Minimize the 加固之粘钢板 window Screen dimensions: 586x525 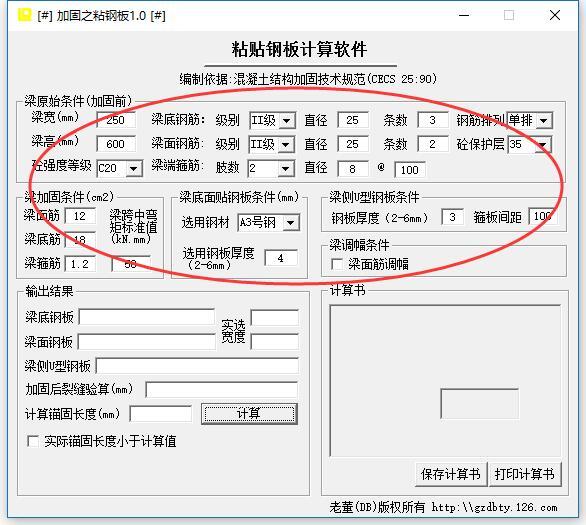(x=464, y=15)
